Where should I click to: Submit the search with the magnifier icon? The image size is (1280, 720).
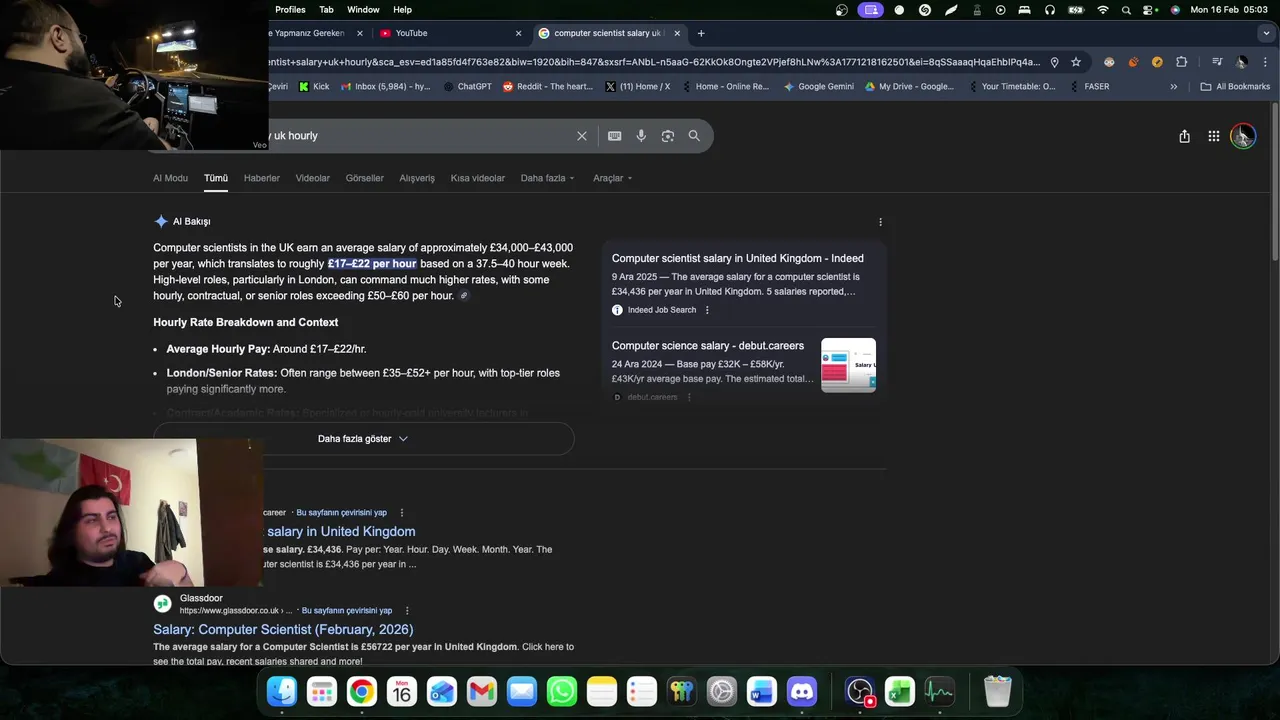pyautogui.click(x=694, y=136)
